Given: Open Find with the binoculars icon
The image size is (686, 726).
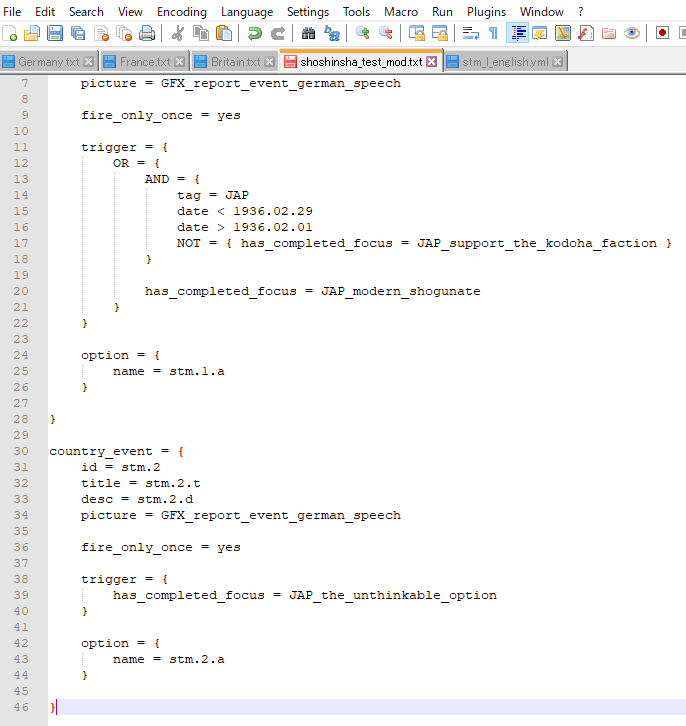Looking at the screenshot, I should click(308, 33).
